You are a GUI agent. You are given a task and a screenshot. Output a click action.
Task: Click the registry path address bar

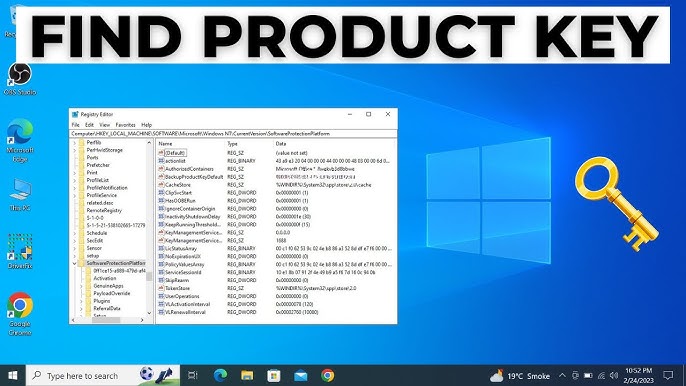point(233,133)
